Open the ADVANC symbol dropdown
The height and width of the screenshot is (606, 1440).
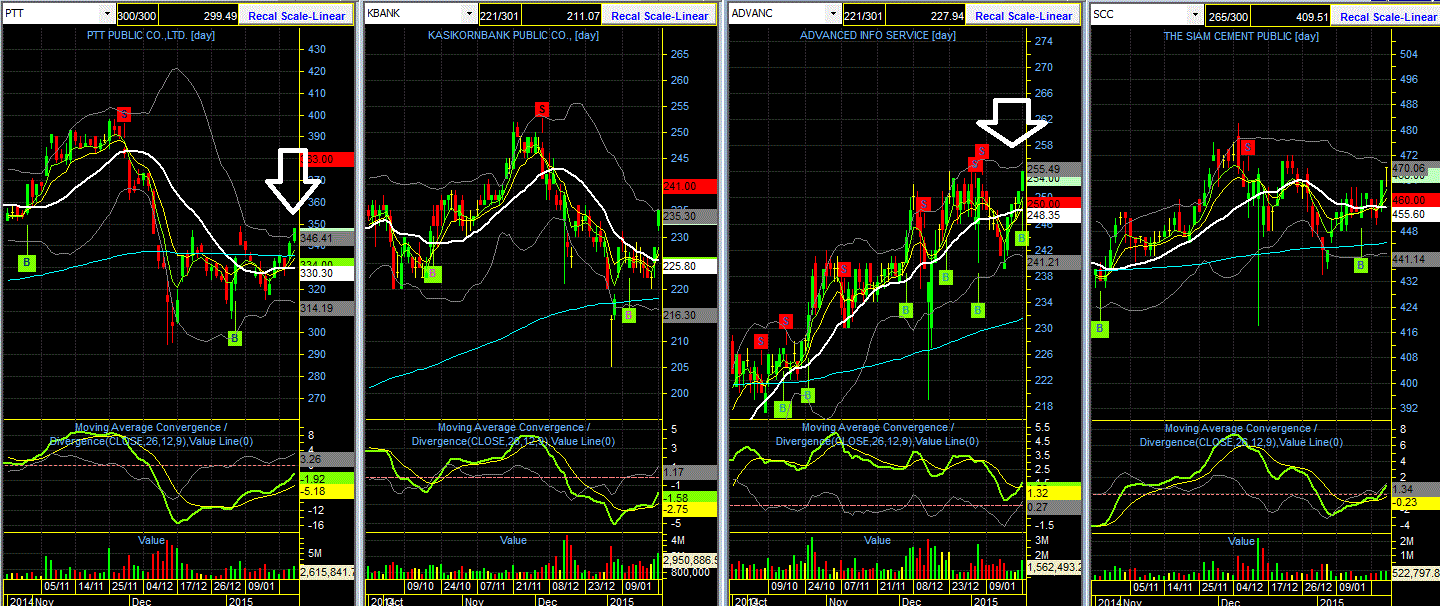click(833, 14)
